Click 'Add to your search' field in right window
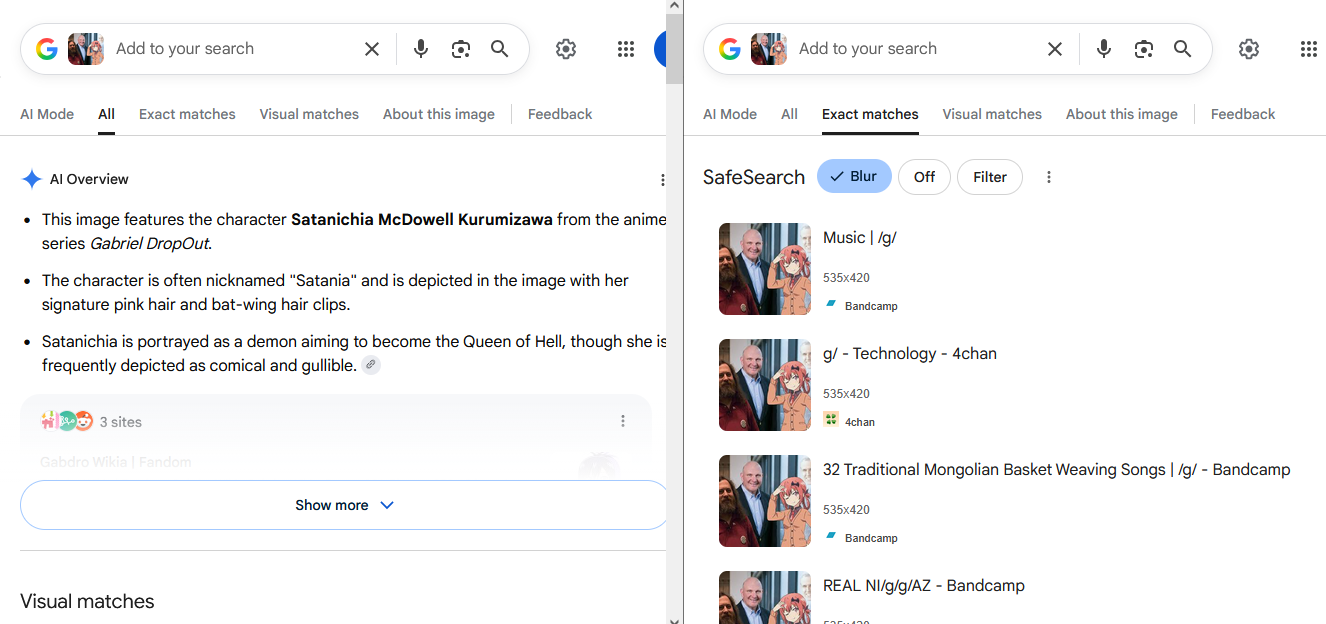 tap(868, 49)
